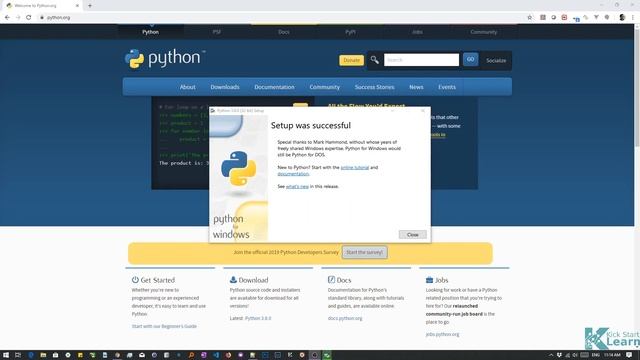
Task: Click the python logo on the website
Action: 165,59
